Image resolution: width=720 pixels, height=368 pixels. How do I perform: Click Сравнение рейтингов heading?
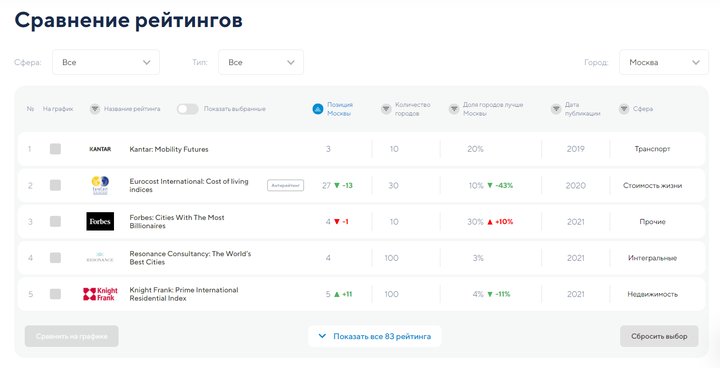pos(129,21)
